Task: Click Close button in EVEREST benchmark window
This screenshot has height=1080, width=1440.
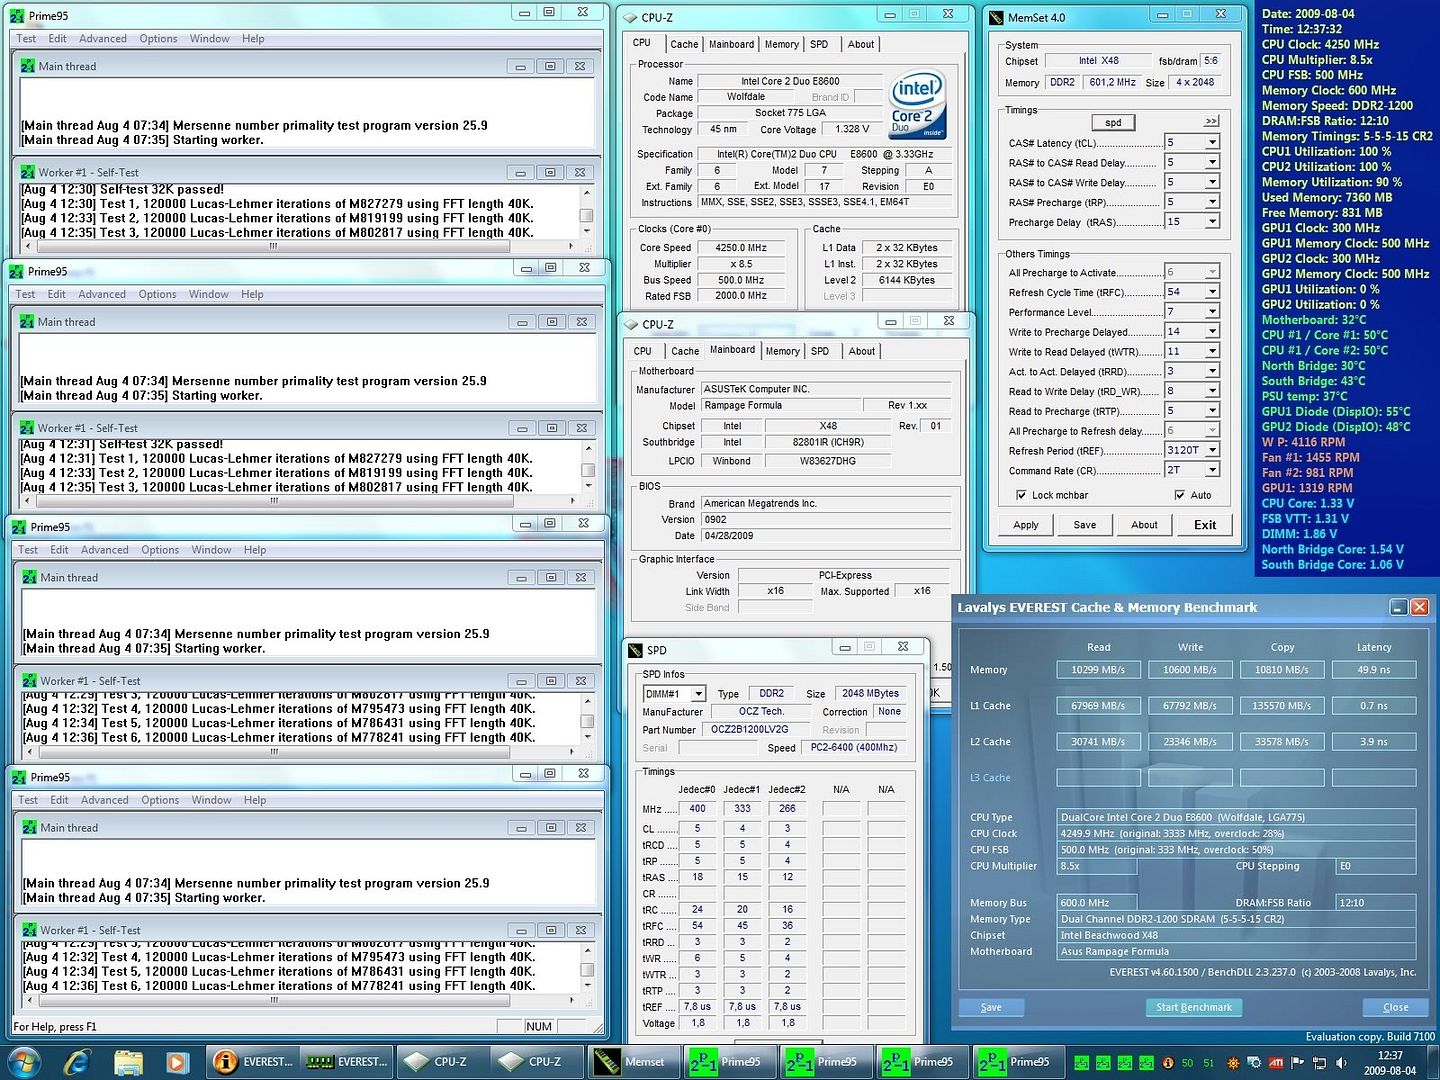Action: pos(1396,1007)
